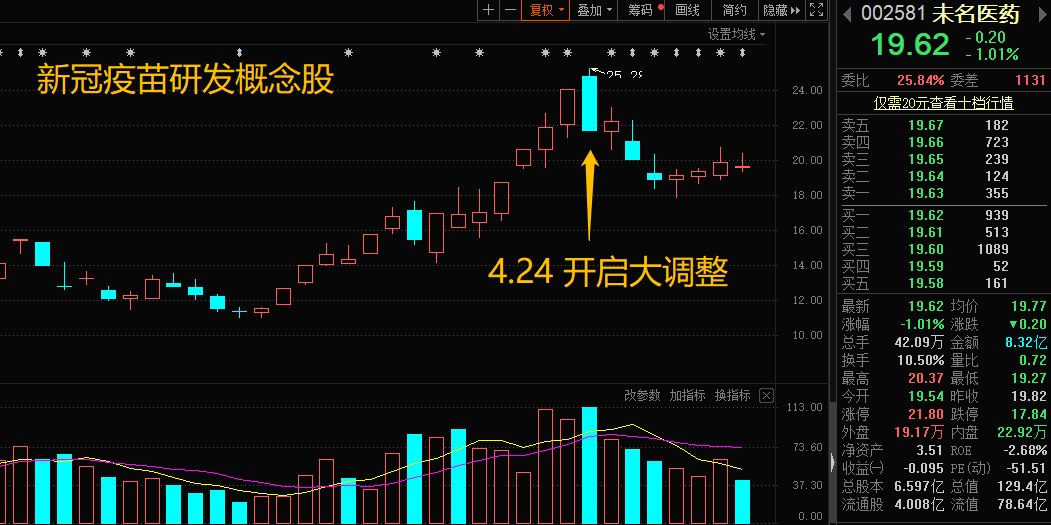This screenshot has height=525, width=1051.
Task: Click the 内盘 22.92万 value
Action: [x=1022, y=431]
